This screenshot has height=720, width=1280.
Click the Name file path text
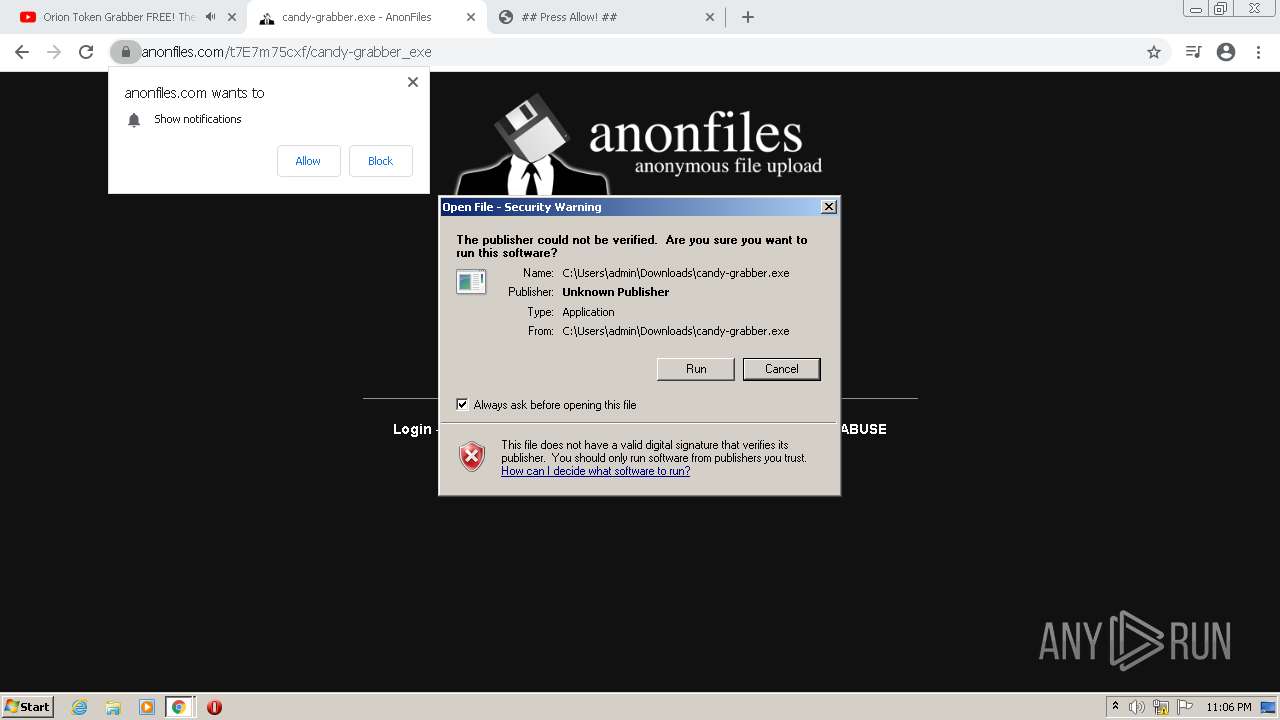[x=676, y=273]
